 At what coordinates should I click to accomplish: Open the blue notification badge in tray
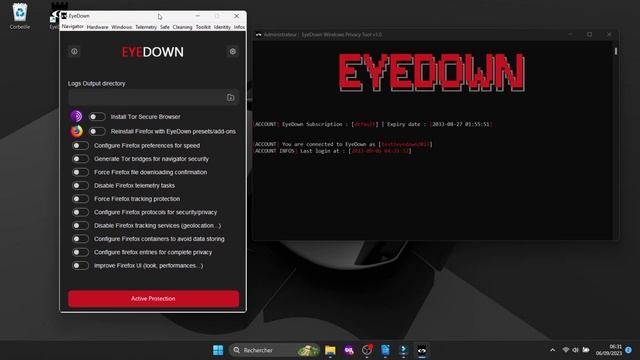629,350
